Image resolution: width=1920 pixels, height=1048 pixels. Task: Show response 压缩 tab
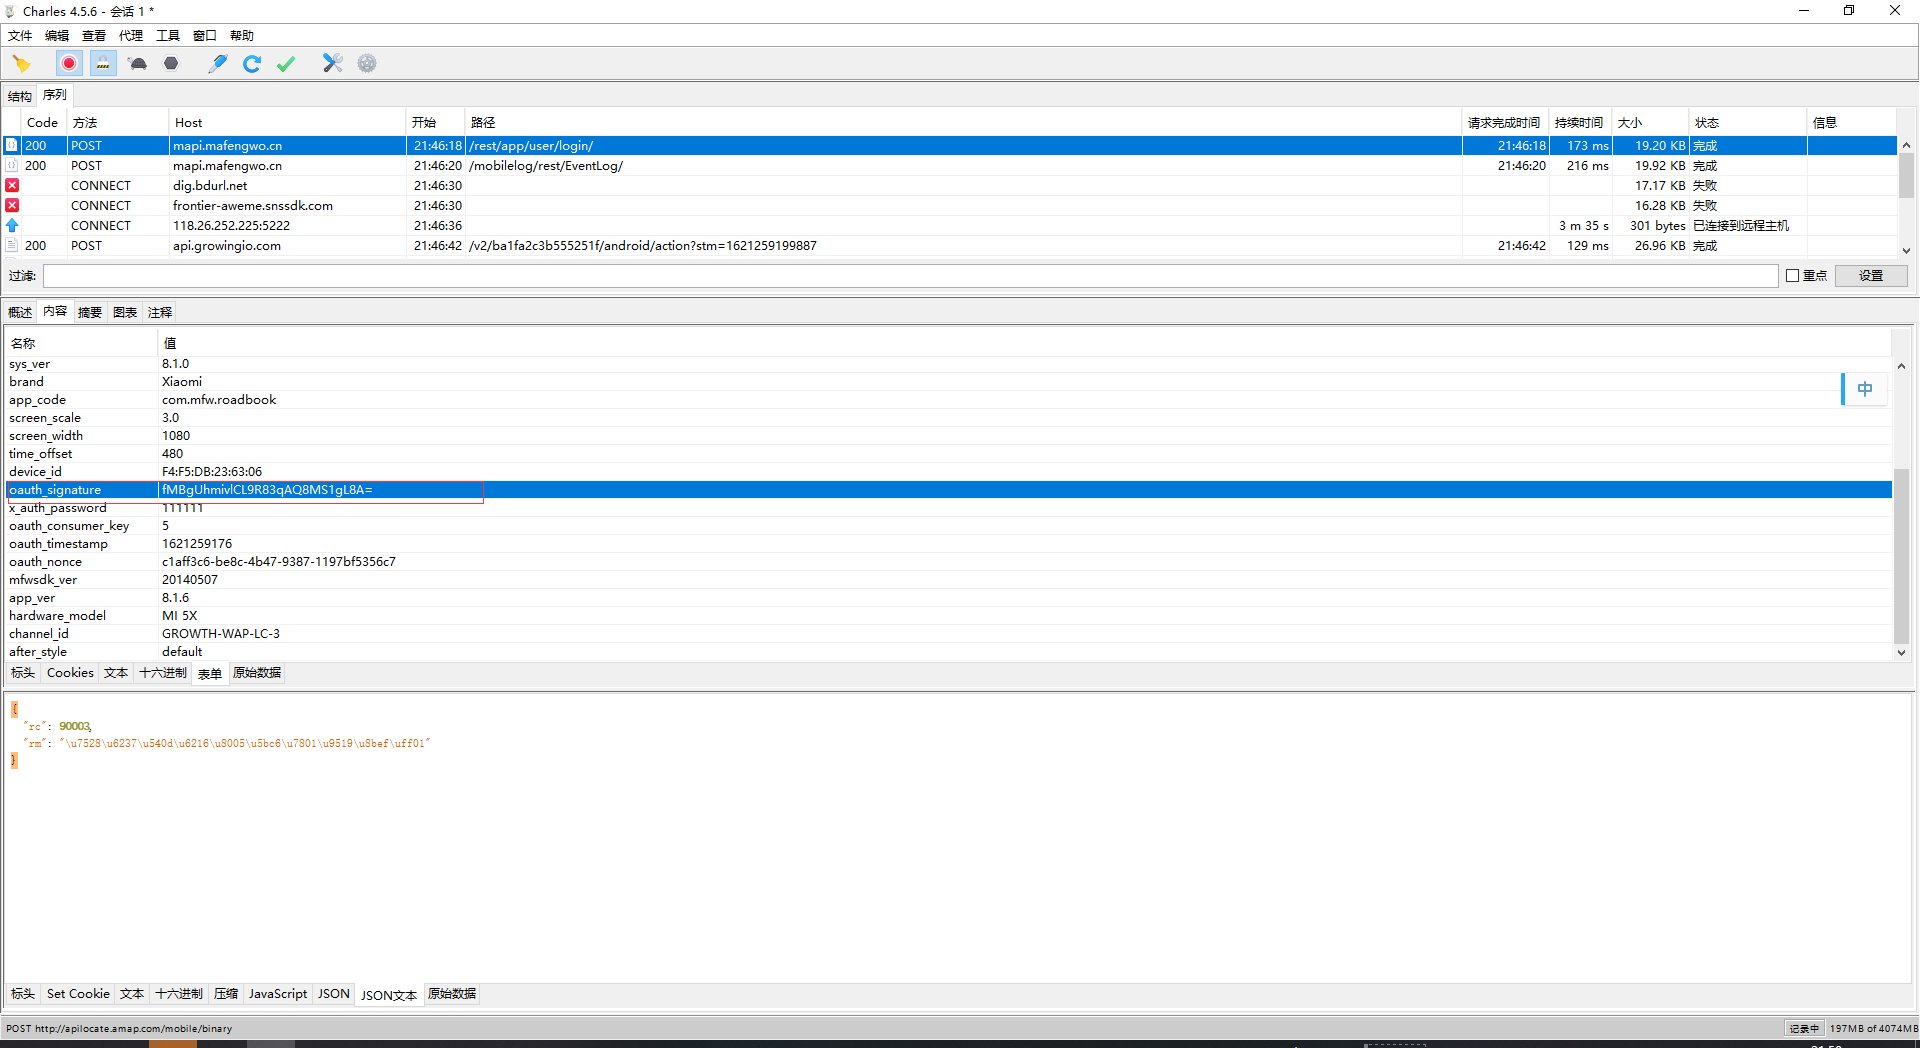click(x=226, y=994)
